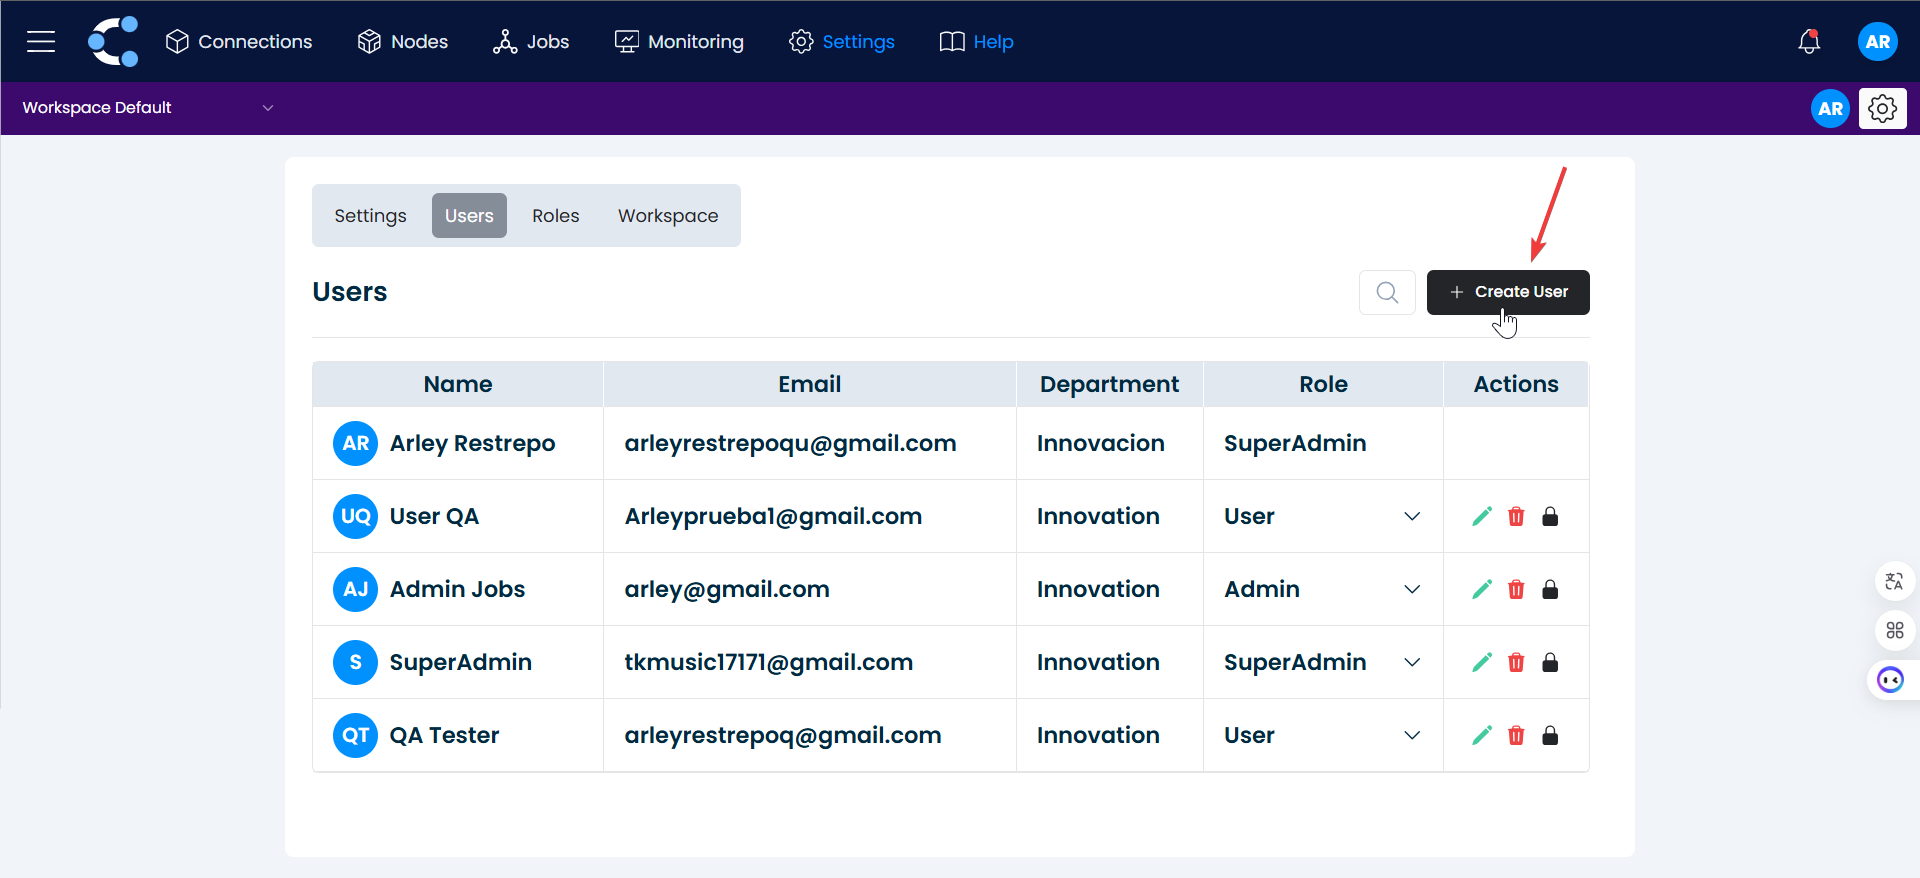Toggle lock for QA Tester
Screen dimensions: 1920x878
point(1550,735)
